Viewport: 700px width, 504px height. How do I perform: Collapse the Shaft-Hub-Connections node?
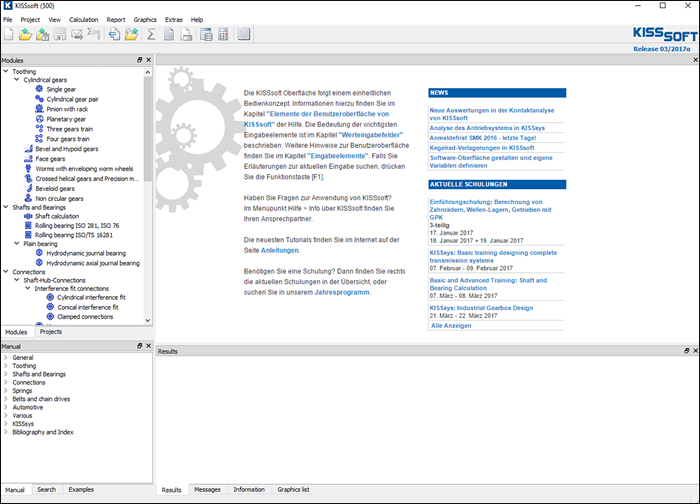click(17, 280)
